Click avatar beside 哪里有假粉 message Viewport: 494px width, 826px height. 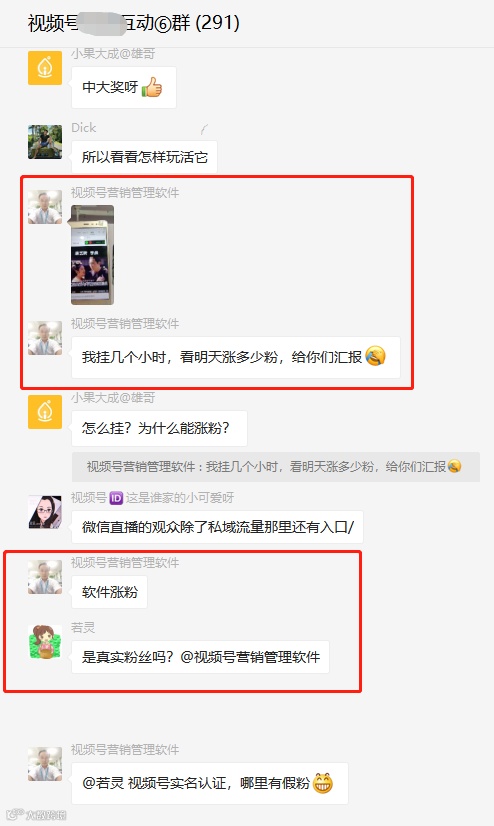pyautogui.click(x=45, y=763)
